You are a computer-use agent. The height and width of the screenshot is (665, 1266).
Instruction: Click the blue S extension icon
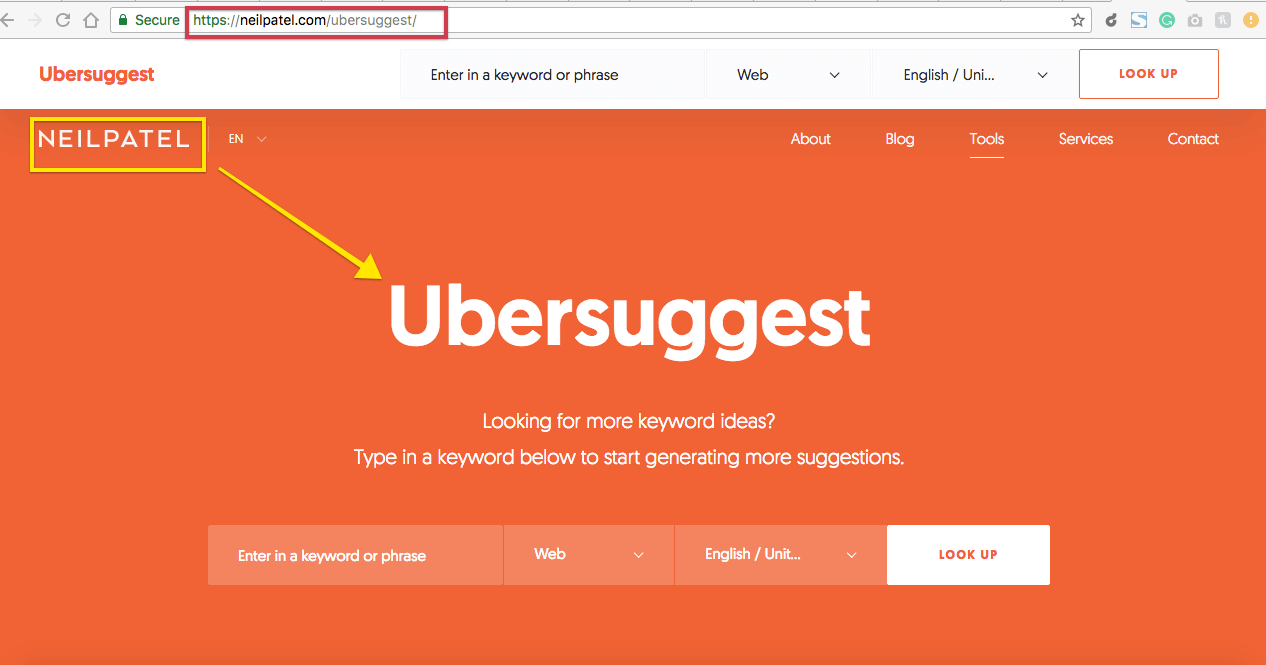(x=1139, y=20)
